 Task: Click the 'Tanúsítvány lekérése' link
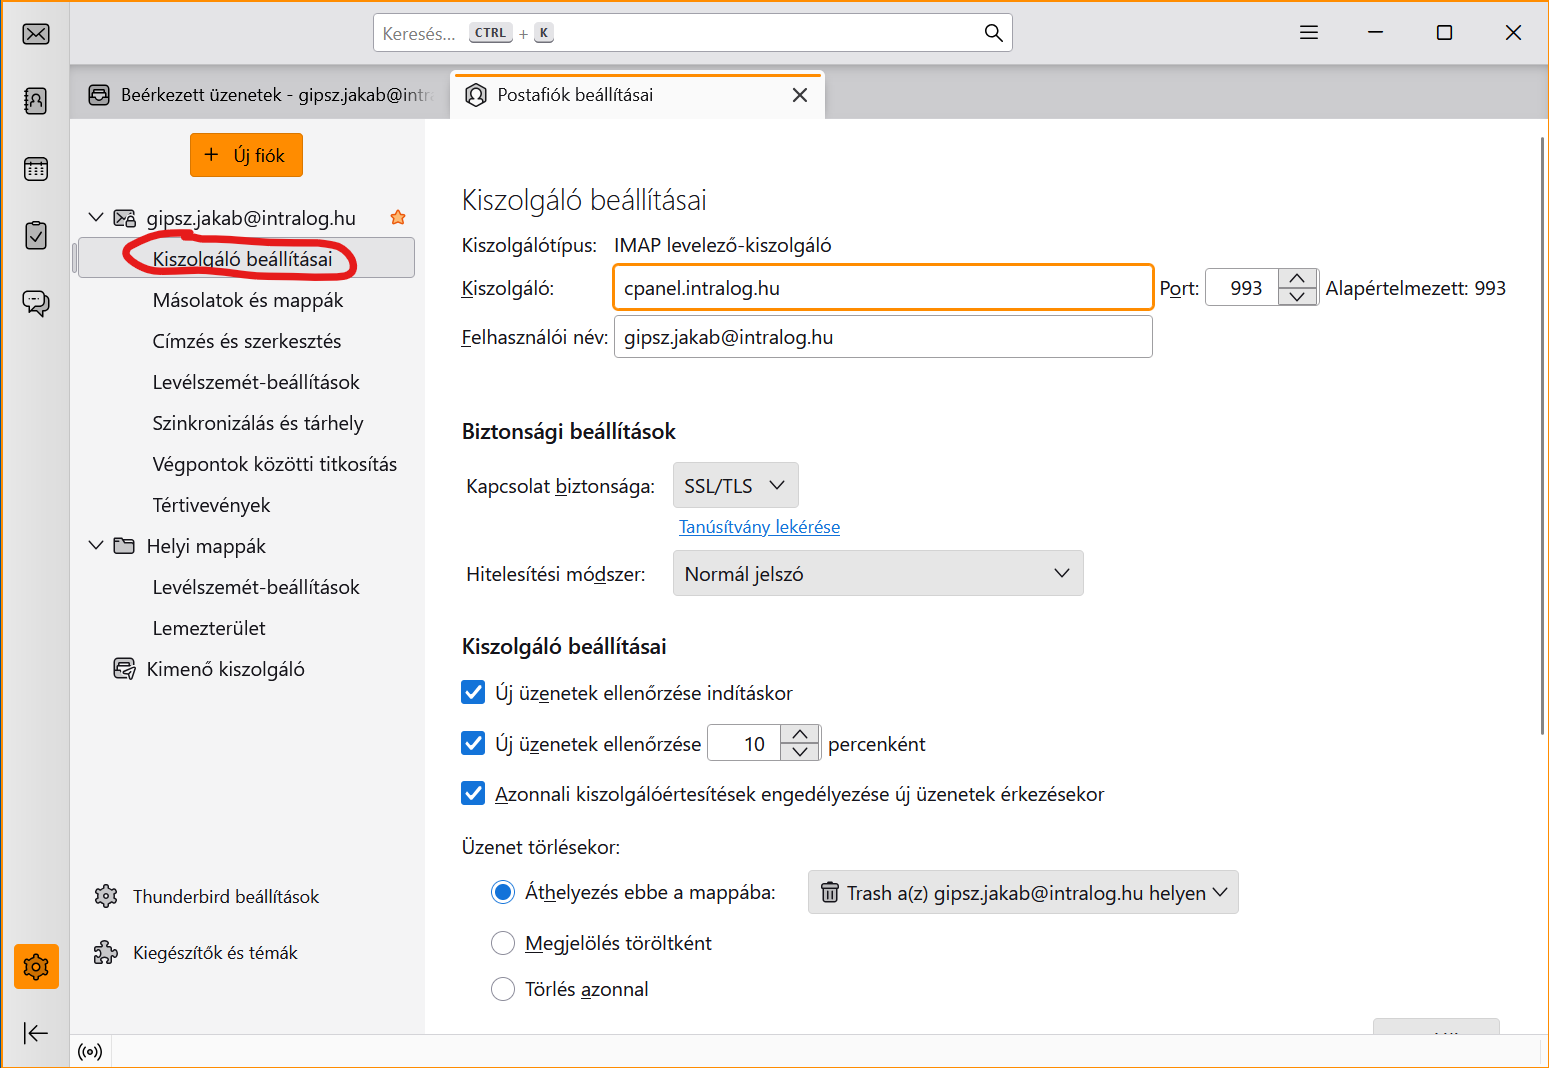pyautogui.click(x=759, y=527)
